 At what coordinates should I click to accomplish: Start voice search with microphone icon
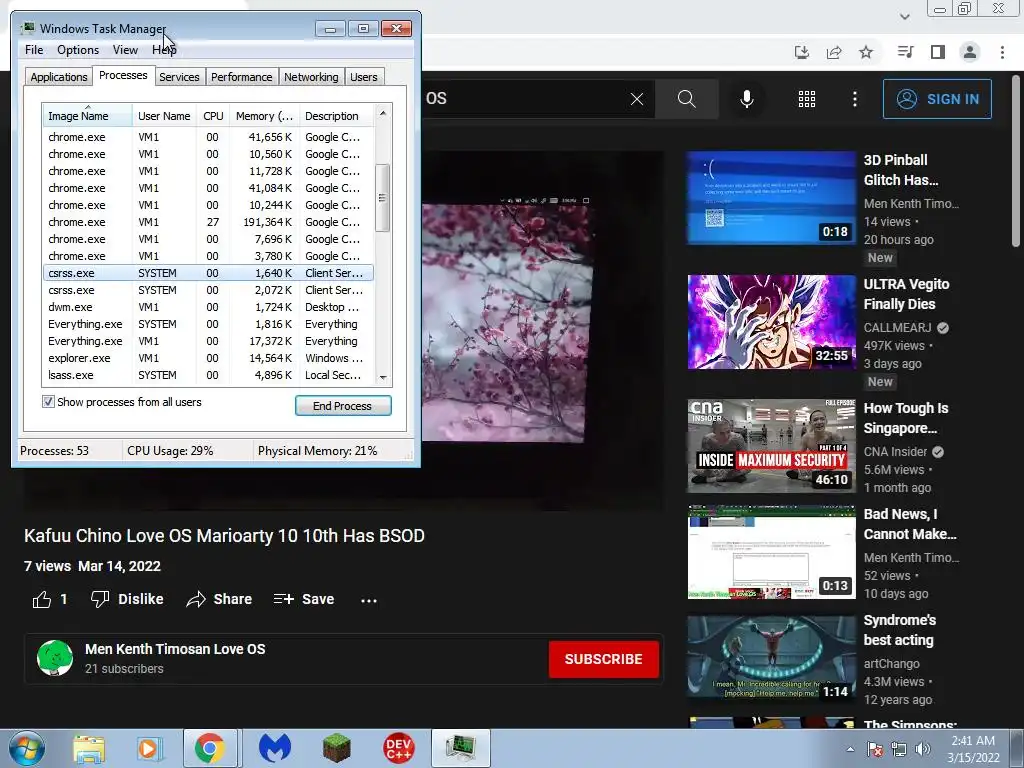pyautogui.click(x=746, y=99)
